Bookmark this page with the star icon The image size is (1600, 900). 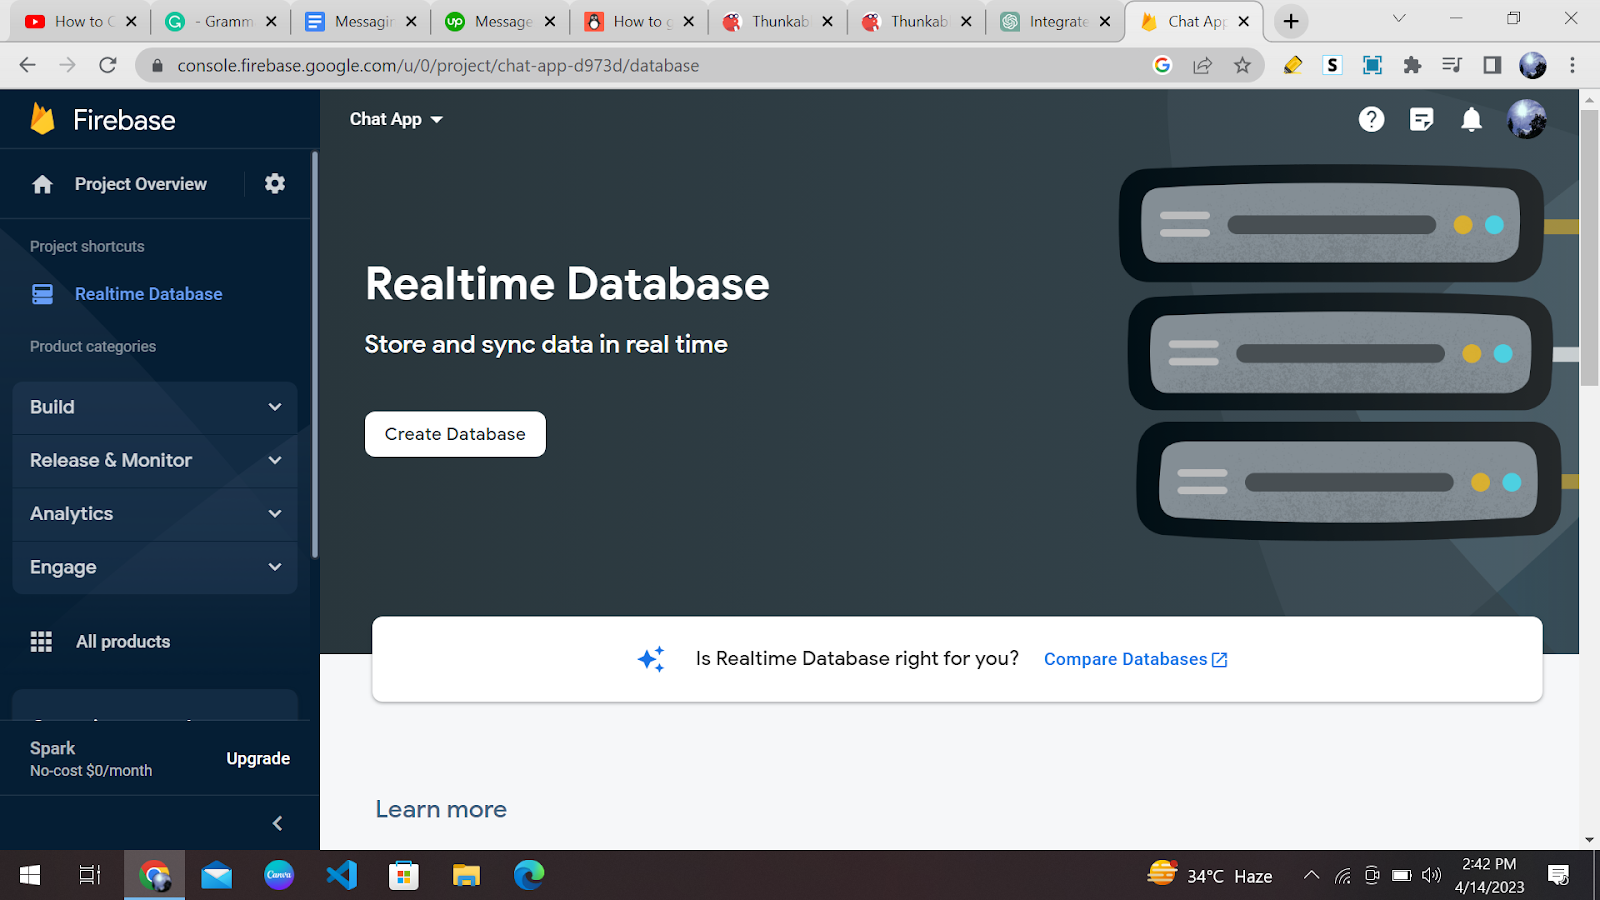pyautogui.click(x=1242, y=65)
